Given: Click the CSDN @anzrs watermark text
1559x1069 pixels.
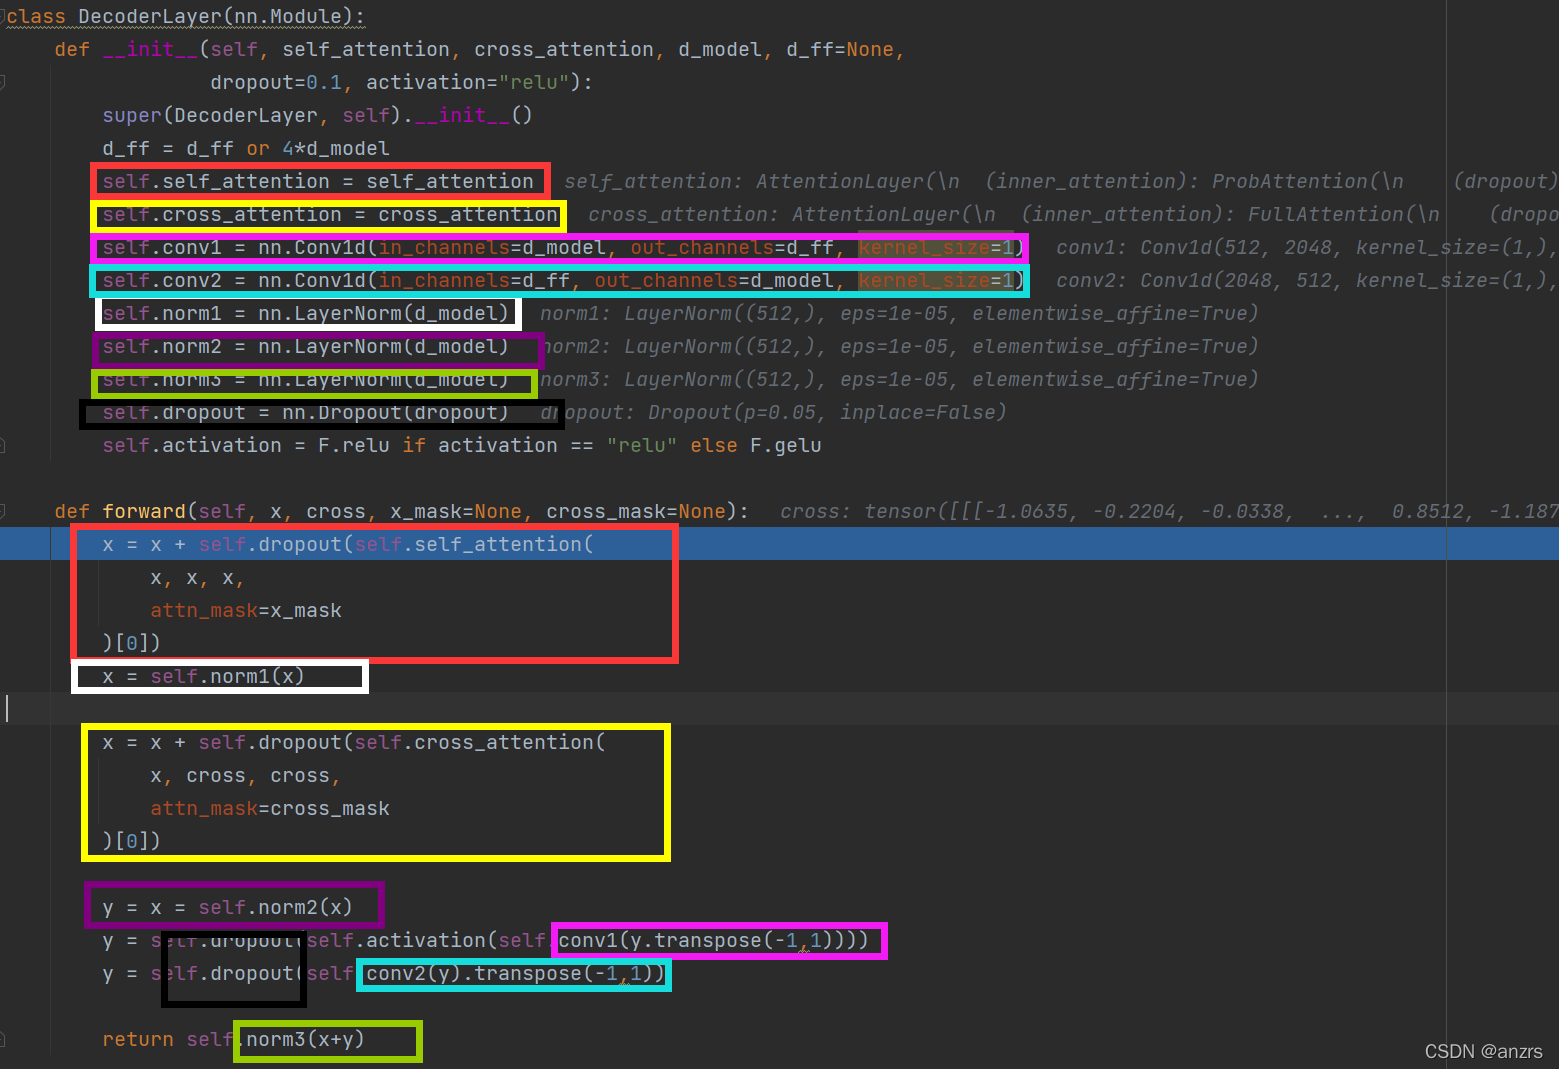Looking at the screenshot, I should click(x=1484, y=1051).
